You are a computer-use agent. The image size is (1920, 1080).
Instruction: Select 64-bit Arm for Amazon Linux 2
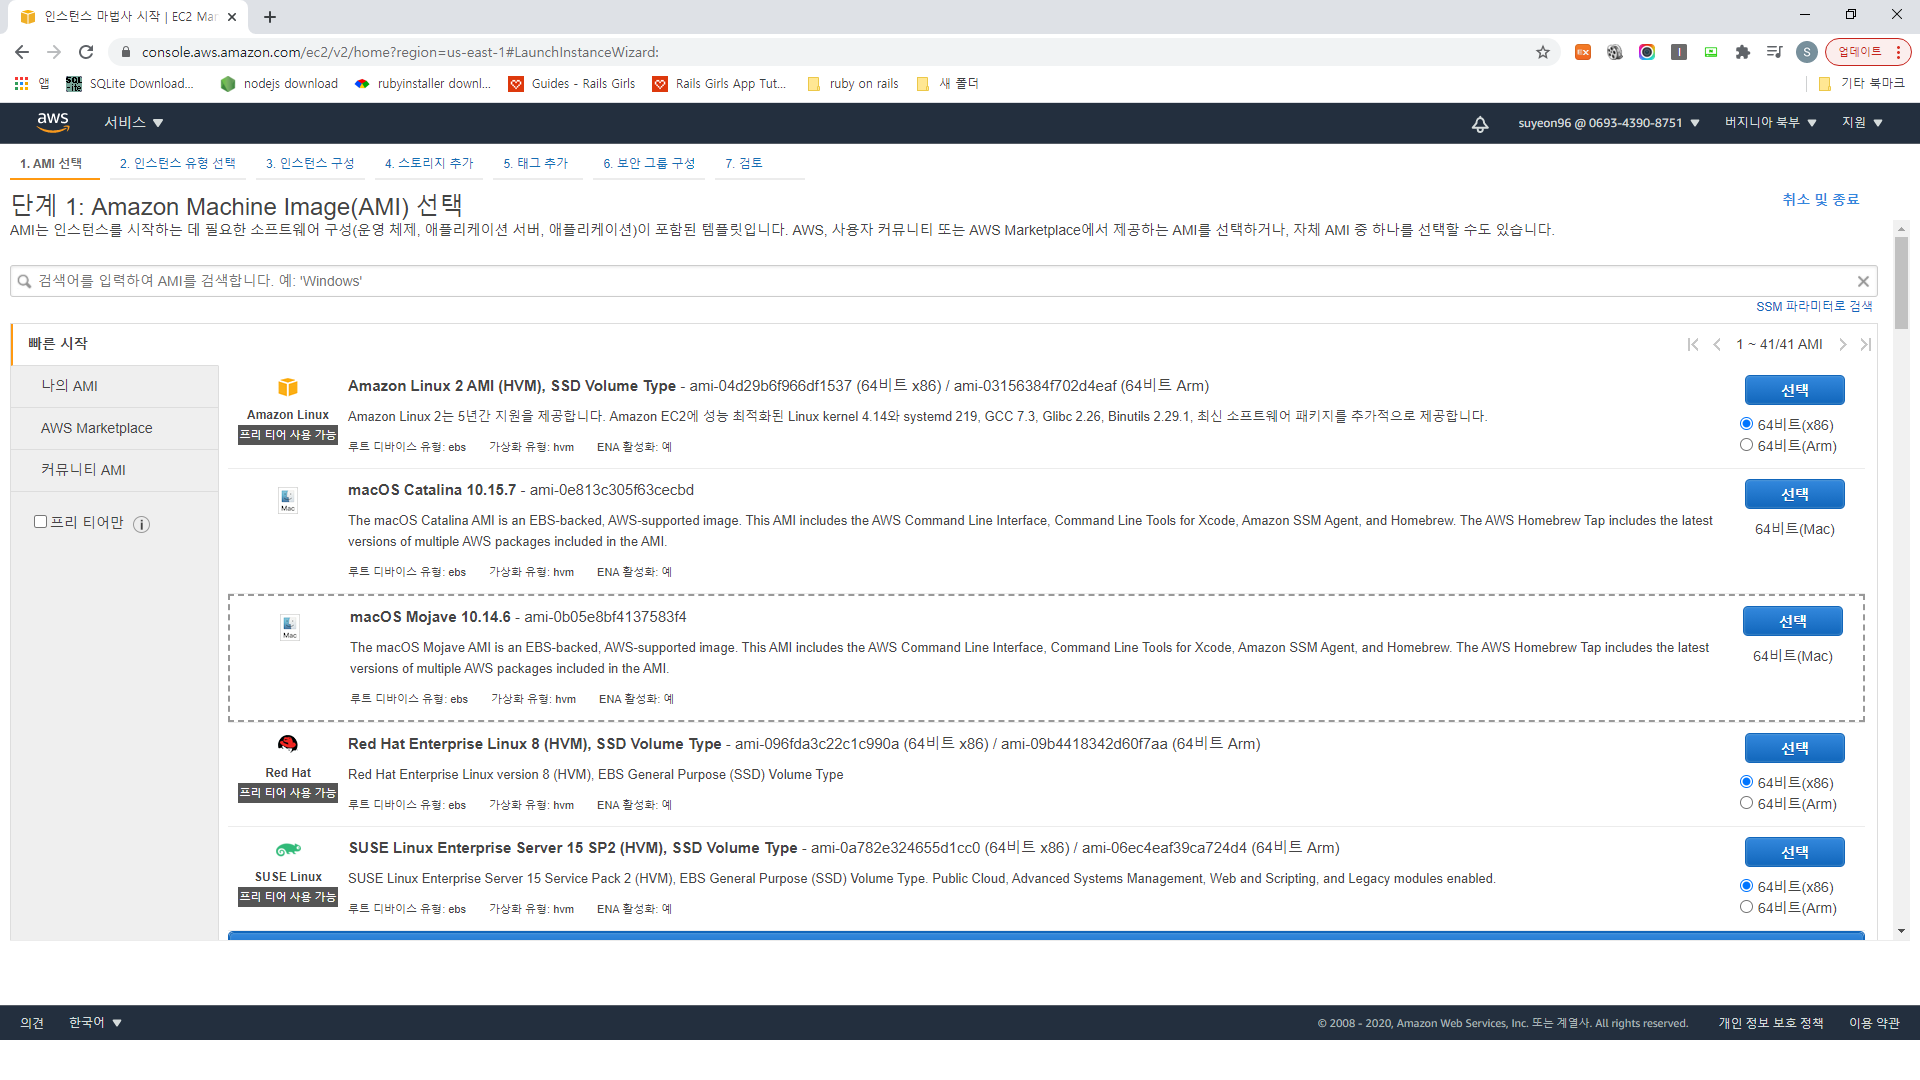click(1746, 445)
